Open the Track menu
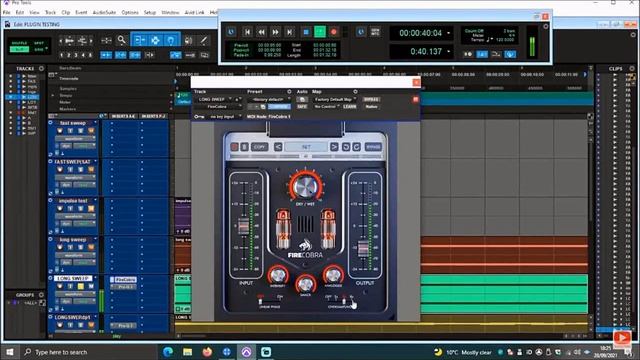 pyautogui.click(x=50, y=13)
